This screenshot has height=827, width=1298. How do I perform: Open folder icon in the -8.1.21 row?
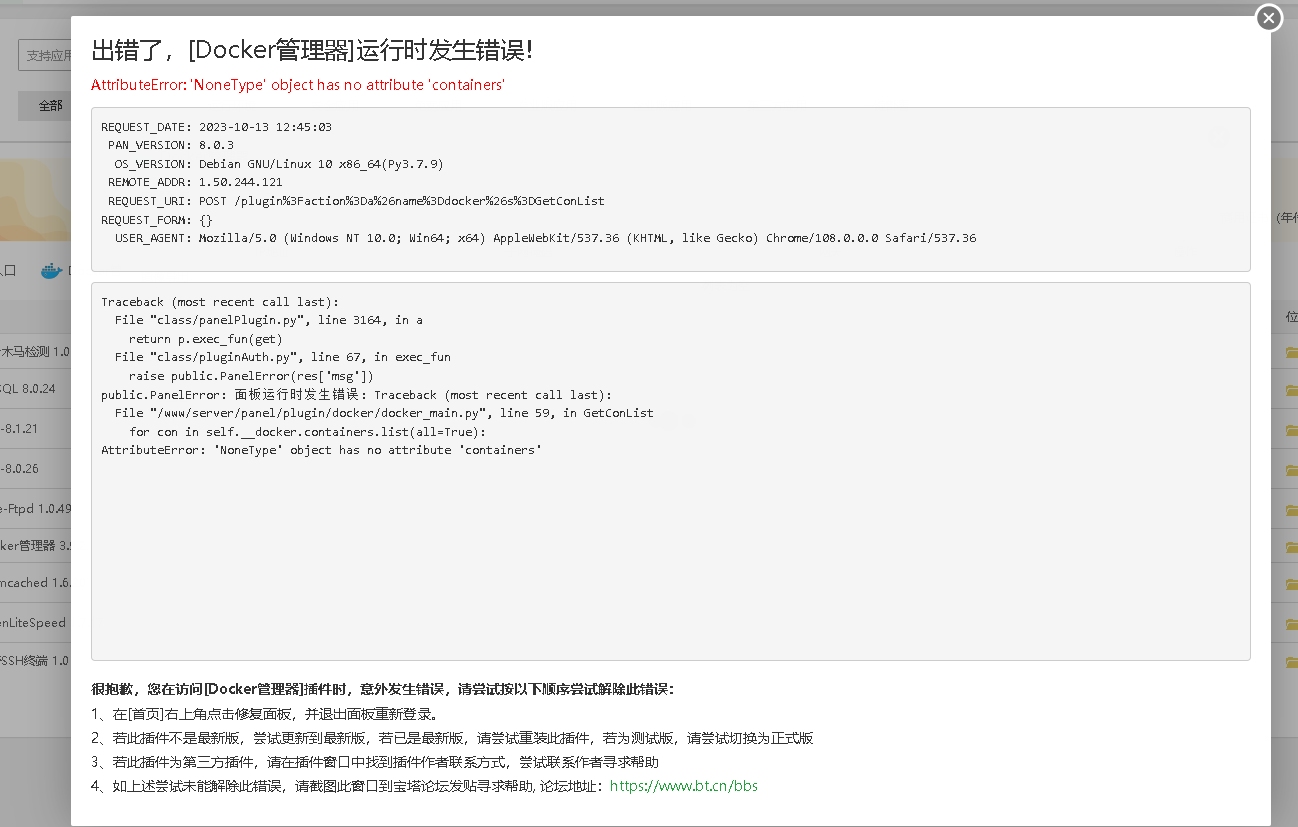1291,429
